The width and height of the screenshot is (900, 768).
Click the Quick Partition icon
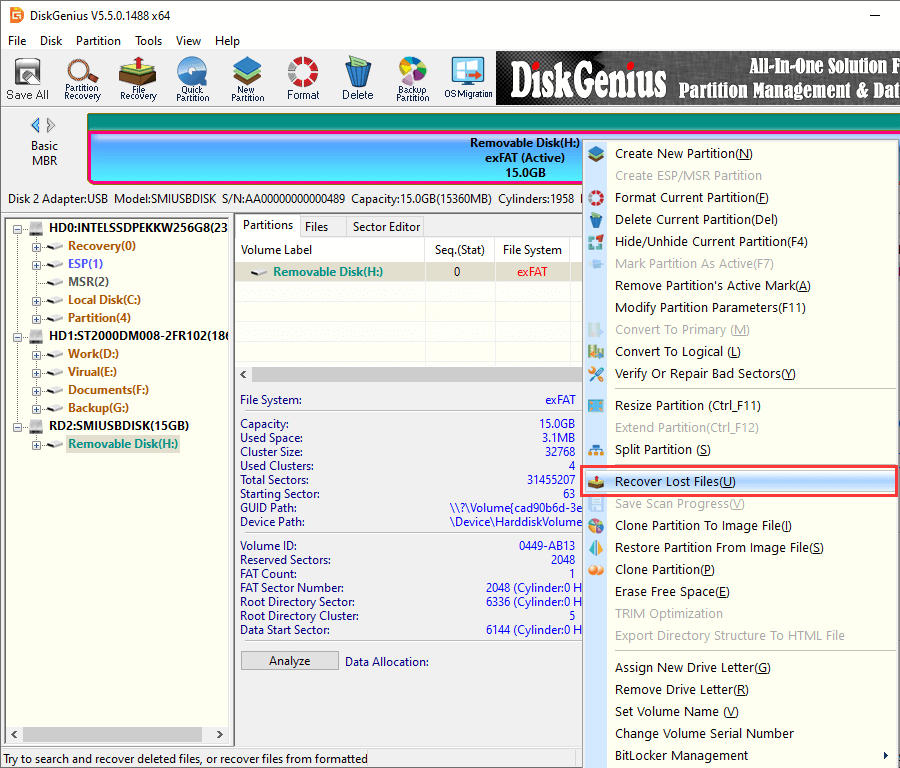click(192, 78)
